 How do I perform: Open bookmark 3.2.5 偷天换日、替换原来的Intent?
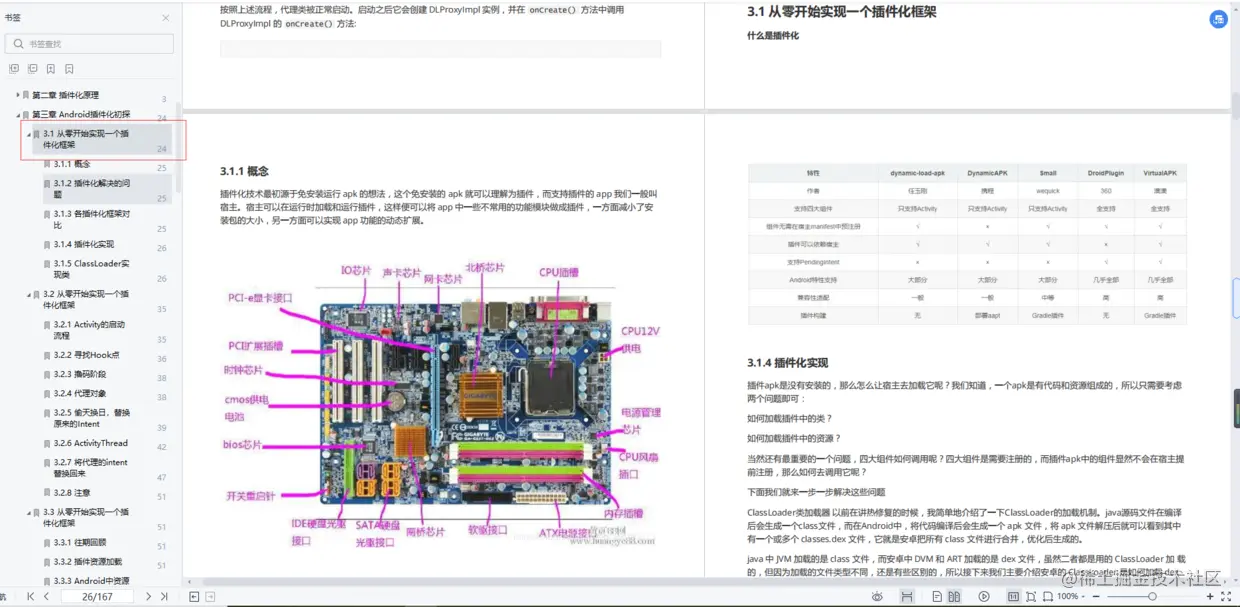(x=91, y=418)
